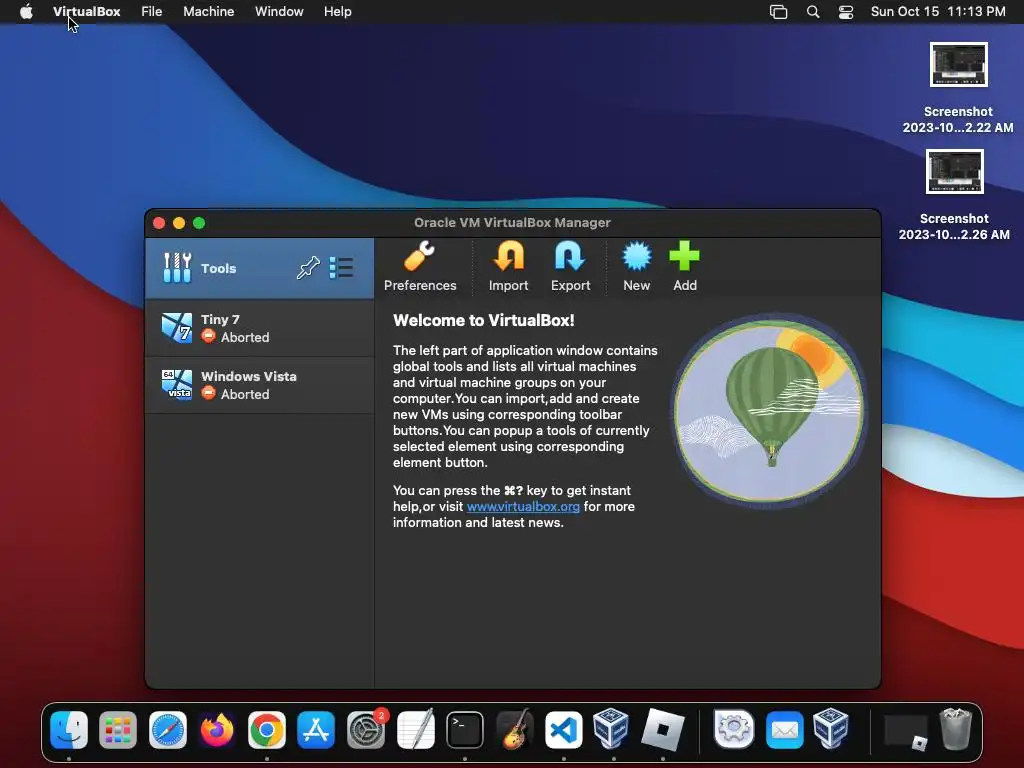Select the Windows Vista virtual machine
The image size is (1024, 768).
(259, 385)
